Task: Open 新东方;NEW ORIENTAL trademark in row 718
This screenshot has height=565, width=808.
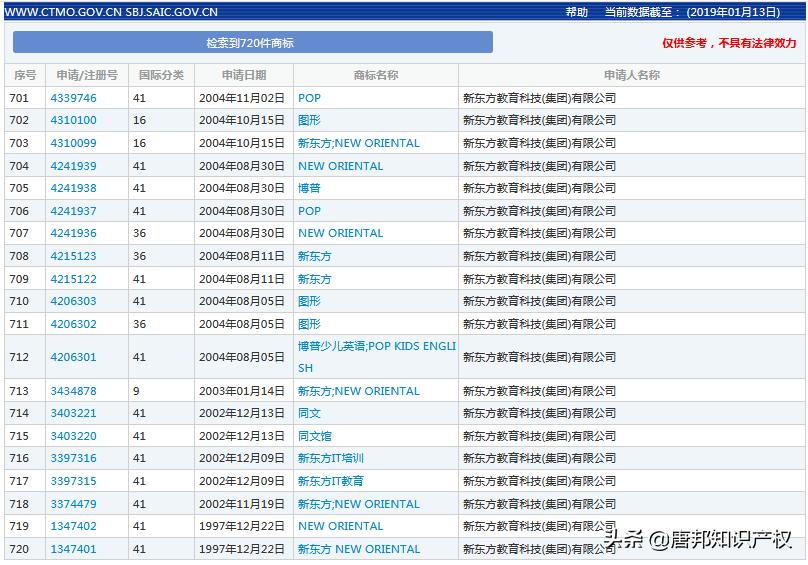Action: pos(359,504)
